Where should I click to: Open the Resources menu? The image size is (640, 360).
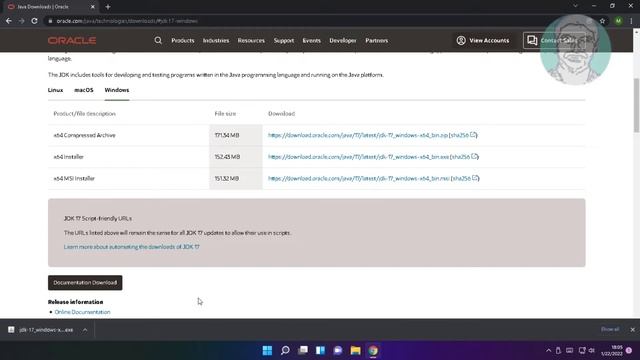[x=251, y=40]
